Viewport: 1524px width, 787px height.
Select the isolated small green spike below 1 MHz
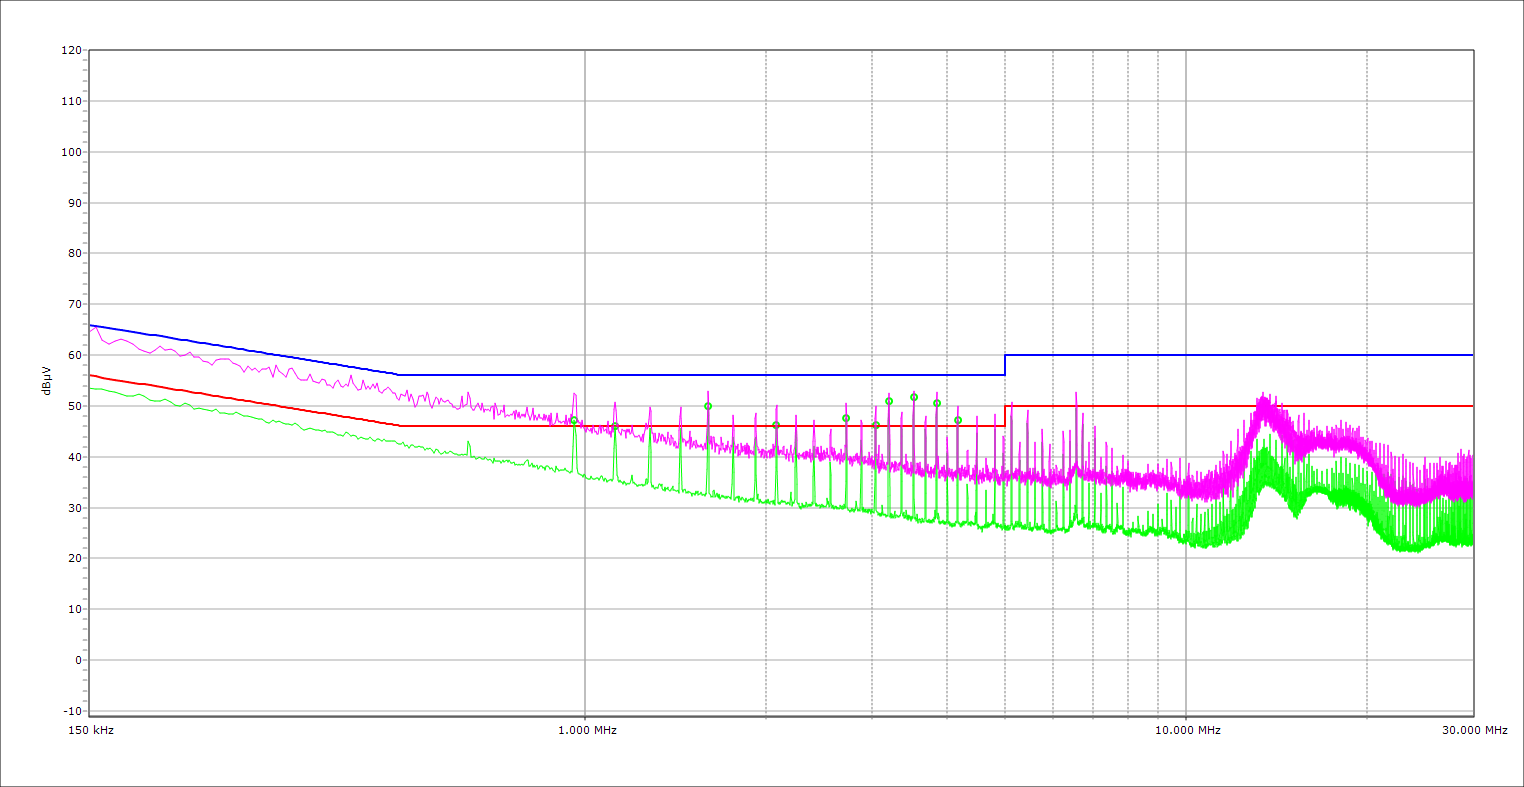pos(468,443)
